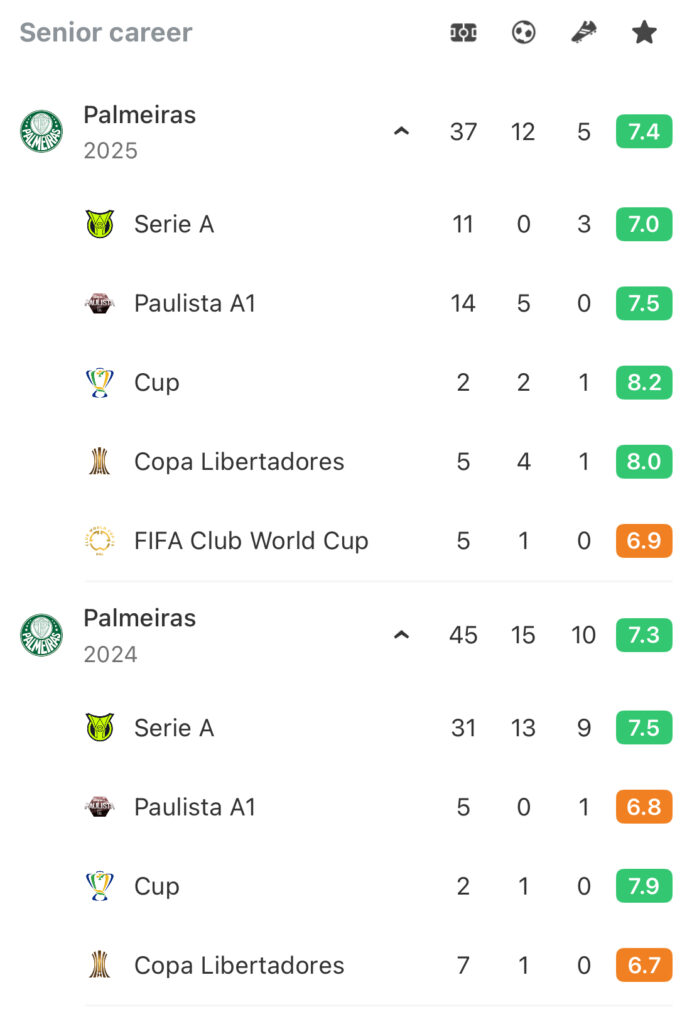Viewport: 687px width, 1024px height.
Task: Click the assists boot icon
Action: pyautogui.click(x=584, y=31)
